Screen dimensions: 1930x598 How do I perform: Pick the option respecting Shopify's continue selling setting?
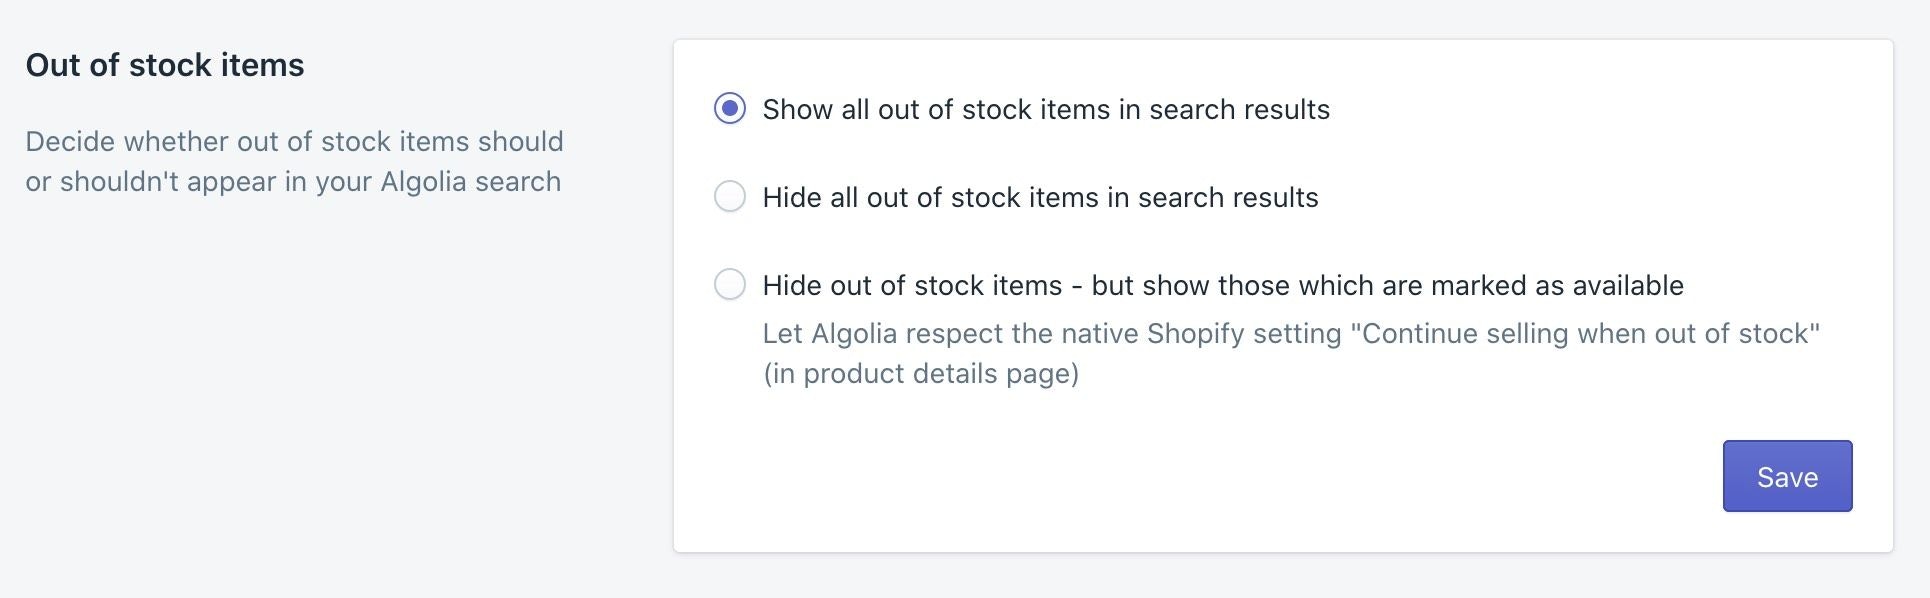(x=731, y=285)
